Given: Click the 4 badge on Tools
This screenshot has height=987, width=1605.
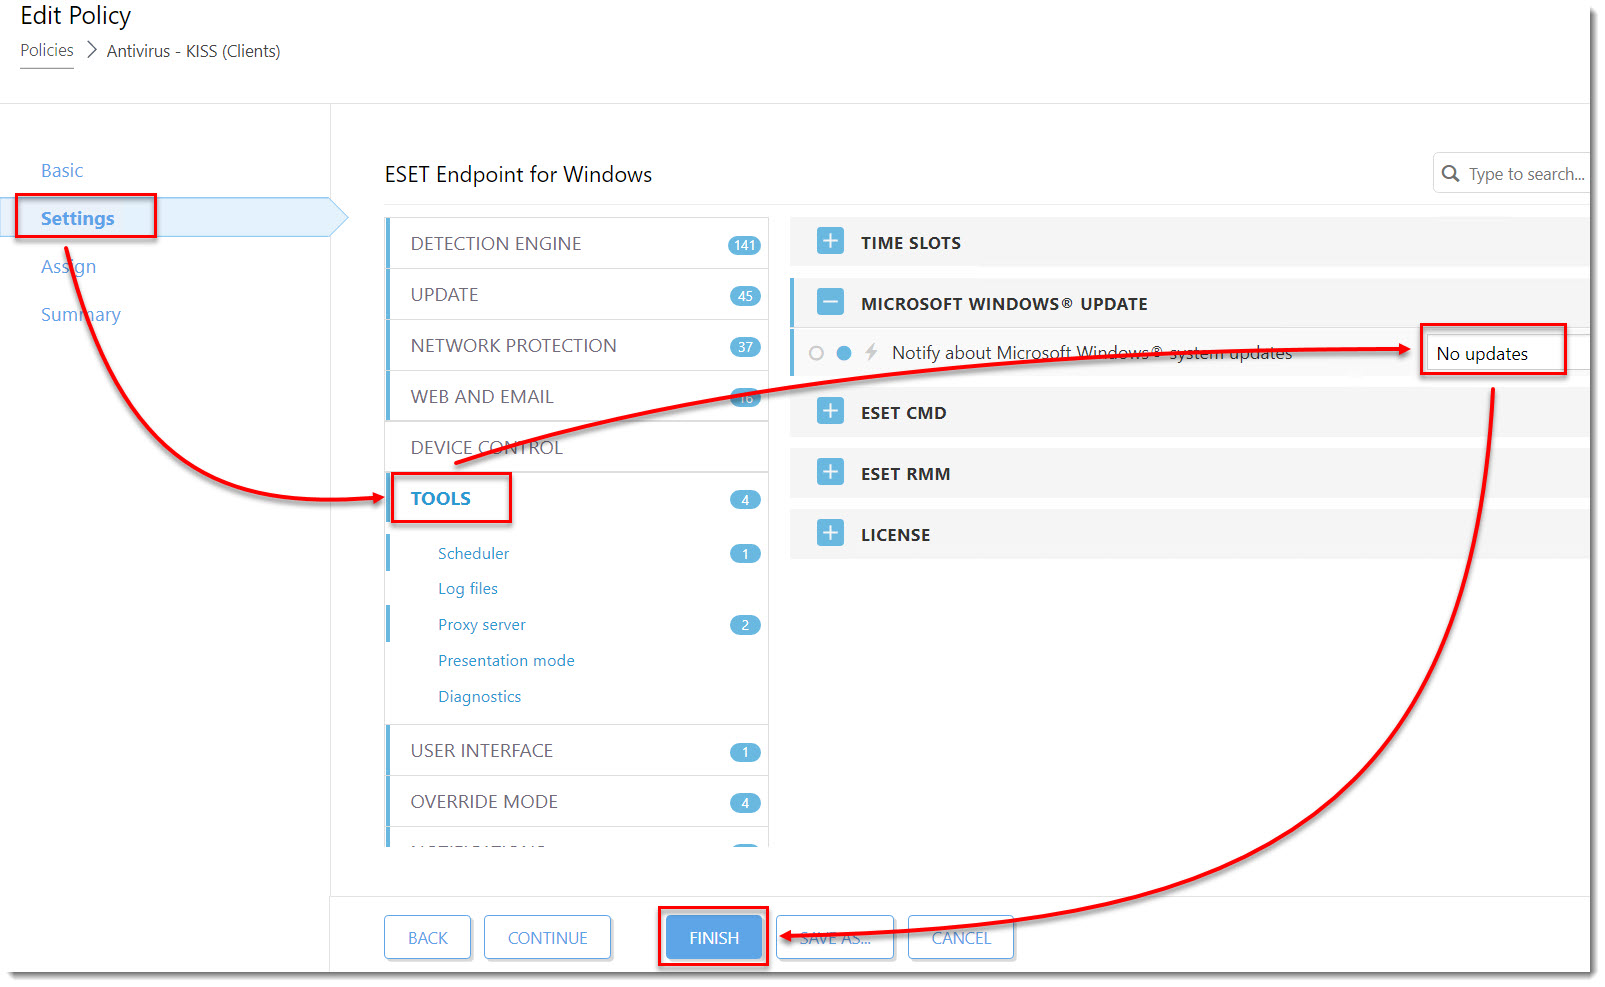Looking at the screenshot, I should (745, 500).
